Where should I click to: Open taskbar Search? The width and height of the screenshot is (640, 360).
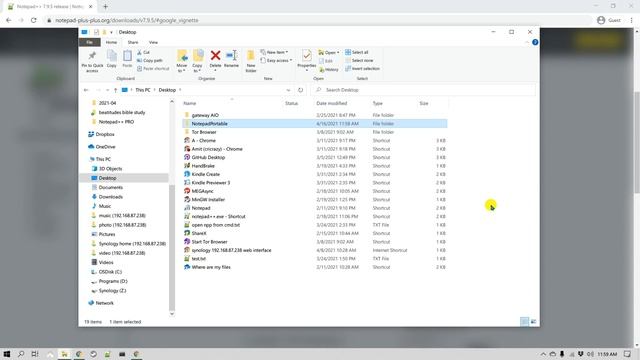pyautogui.click(x=21, y=354)
